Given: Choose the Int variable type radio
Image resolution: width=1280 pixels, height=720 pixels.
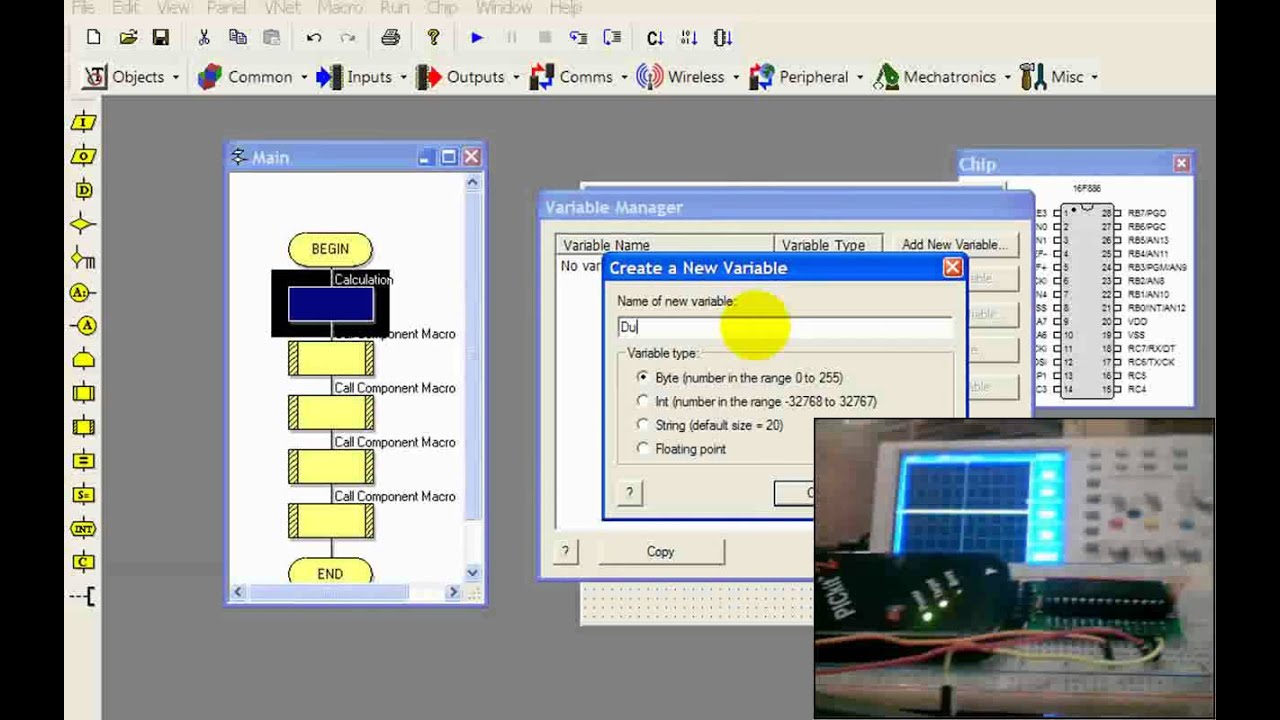Looking at the screenshot, I should [x=642, y=401].
